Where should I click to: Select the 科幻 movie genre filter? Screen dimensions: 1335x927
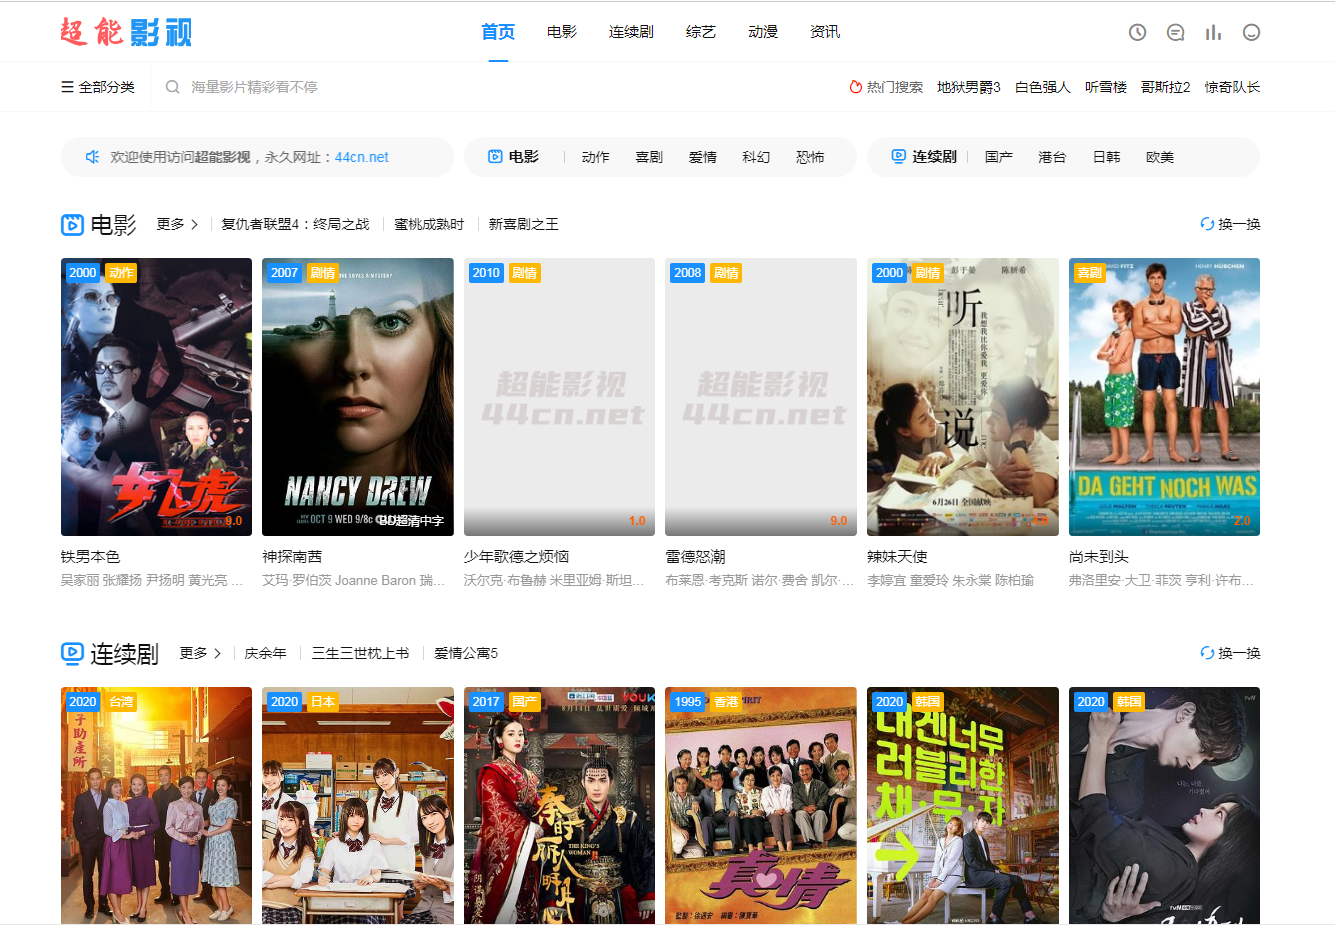pyautogui.click(x=756, y=157)
